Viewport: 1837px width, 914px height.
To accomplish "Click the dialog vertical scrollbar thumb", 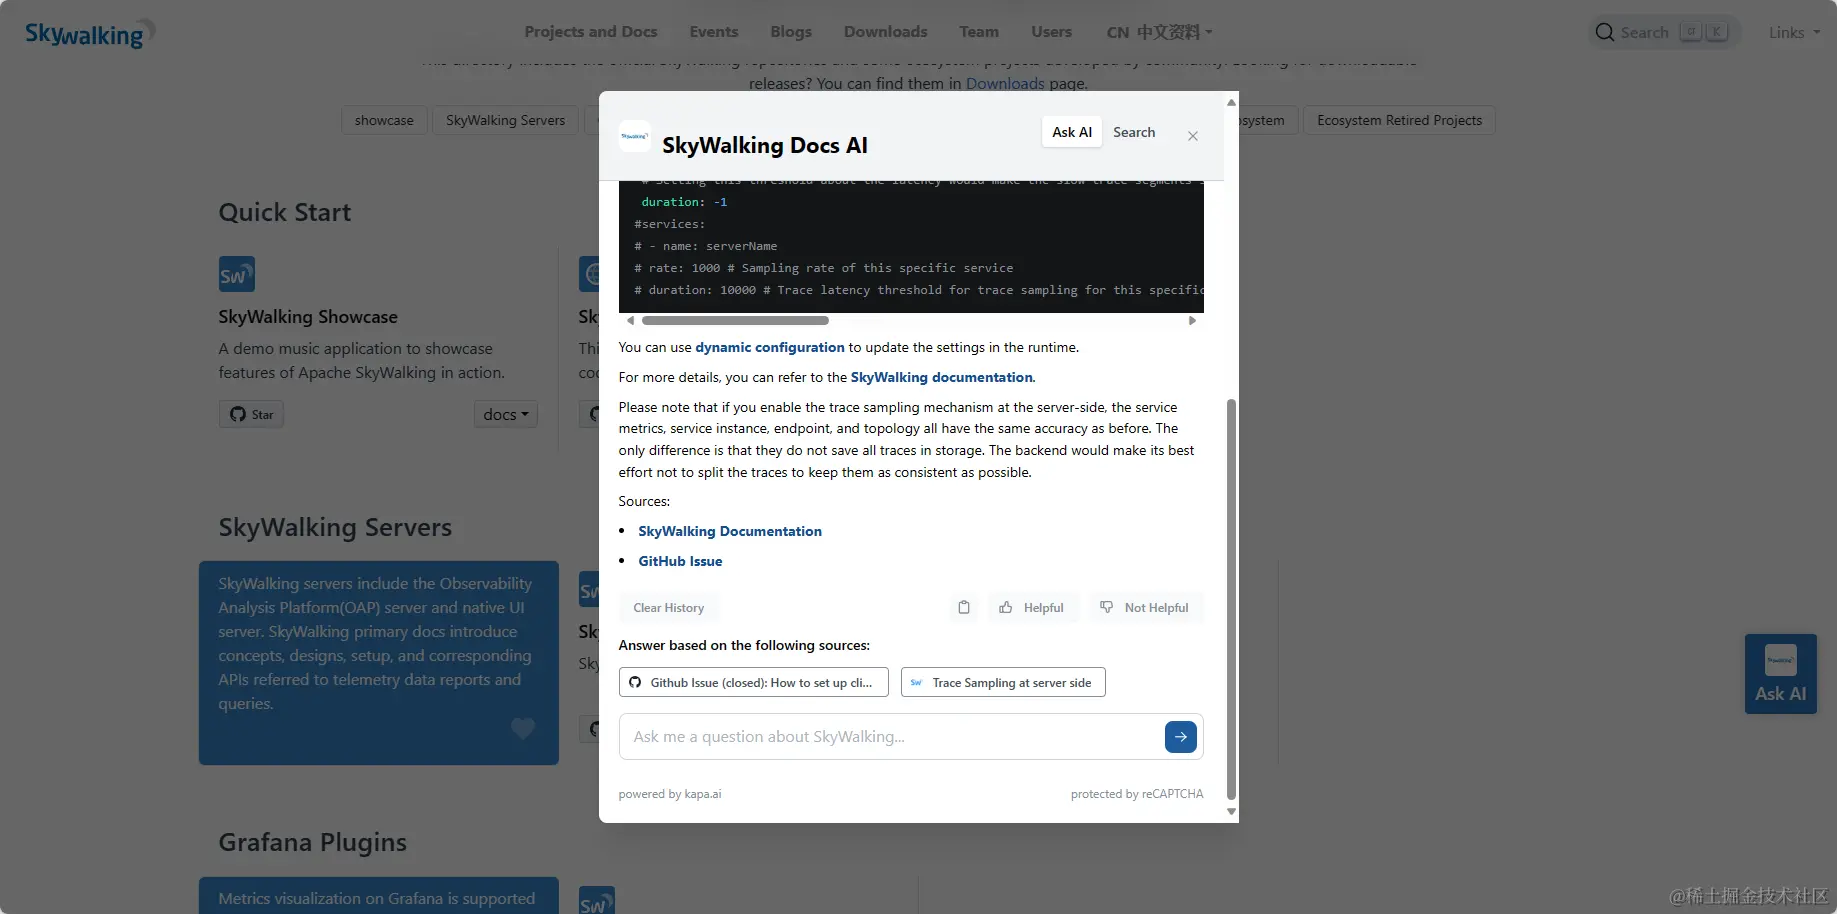I will [x=1231, y=600].
